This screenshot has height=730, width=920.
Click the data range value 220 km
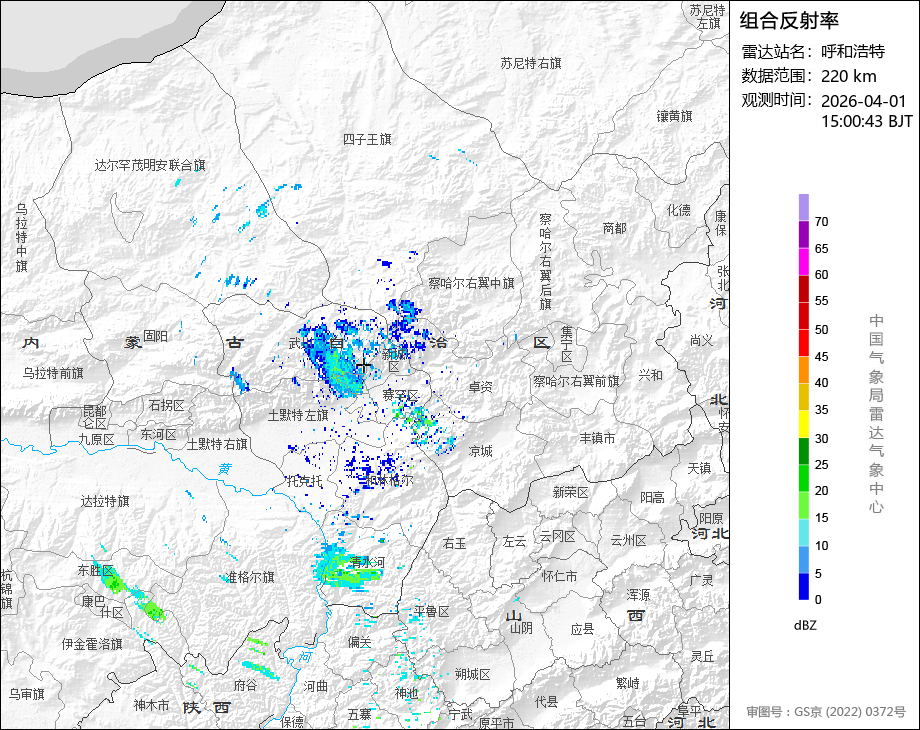[x=848, y=76]
